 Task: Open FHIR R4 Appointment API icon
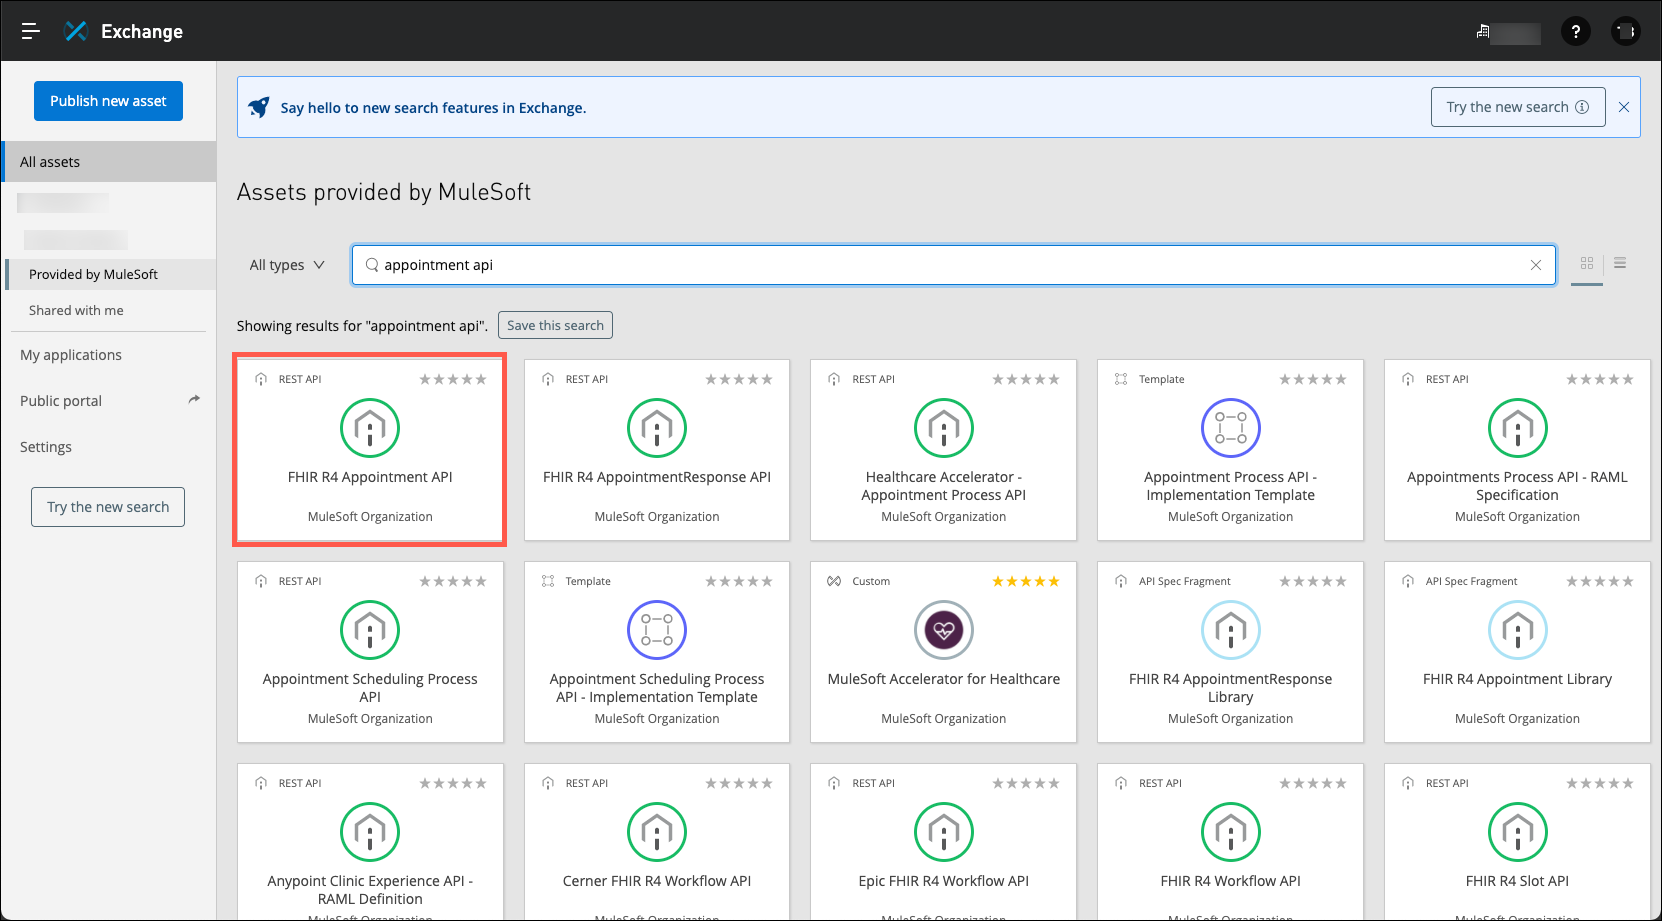point(370,428)
